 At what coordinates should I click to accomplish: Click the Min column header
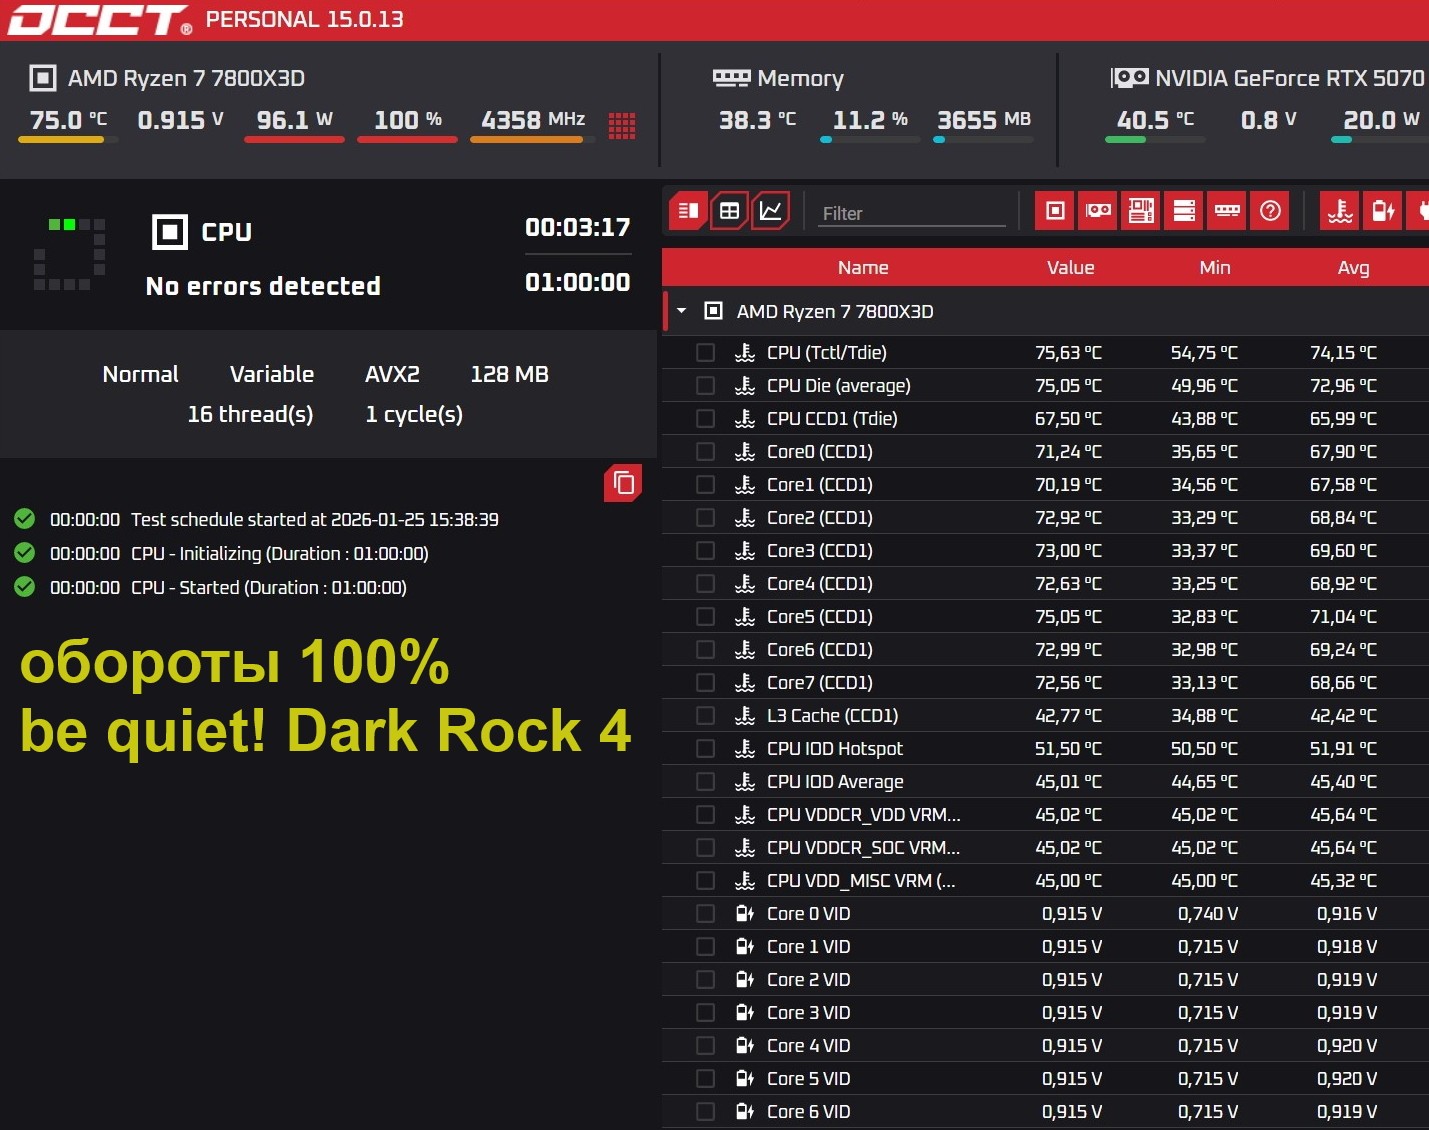click(1214, 268)
